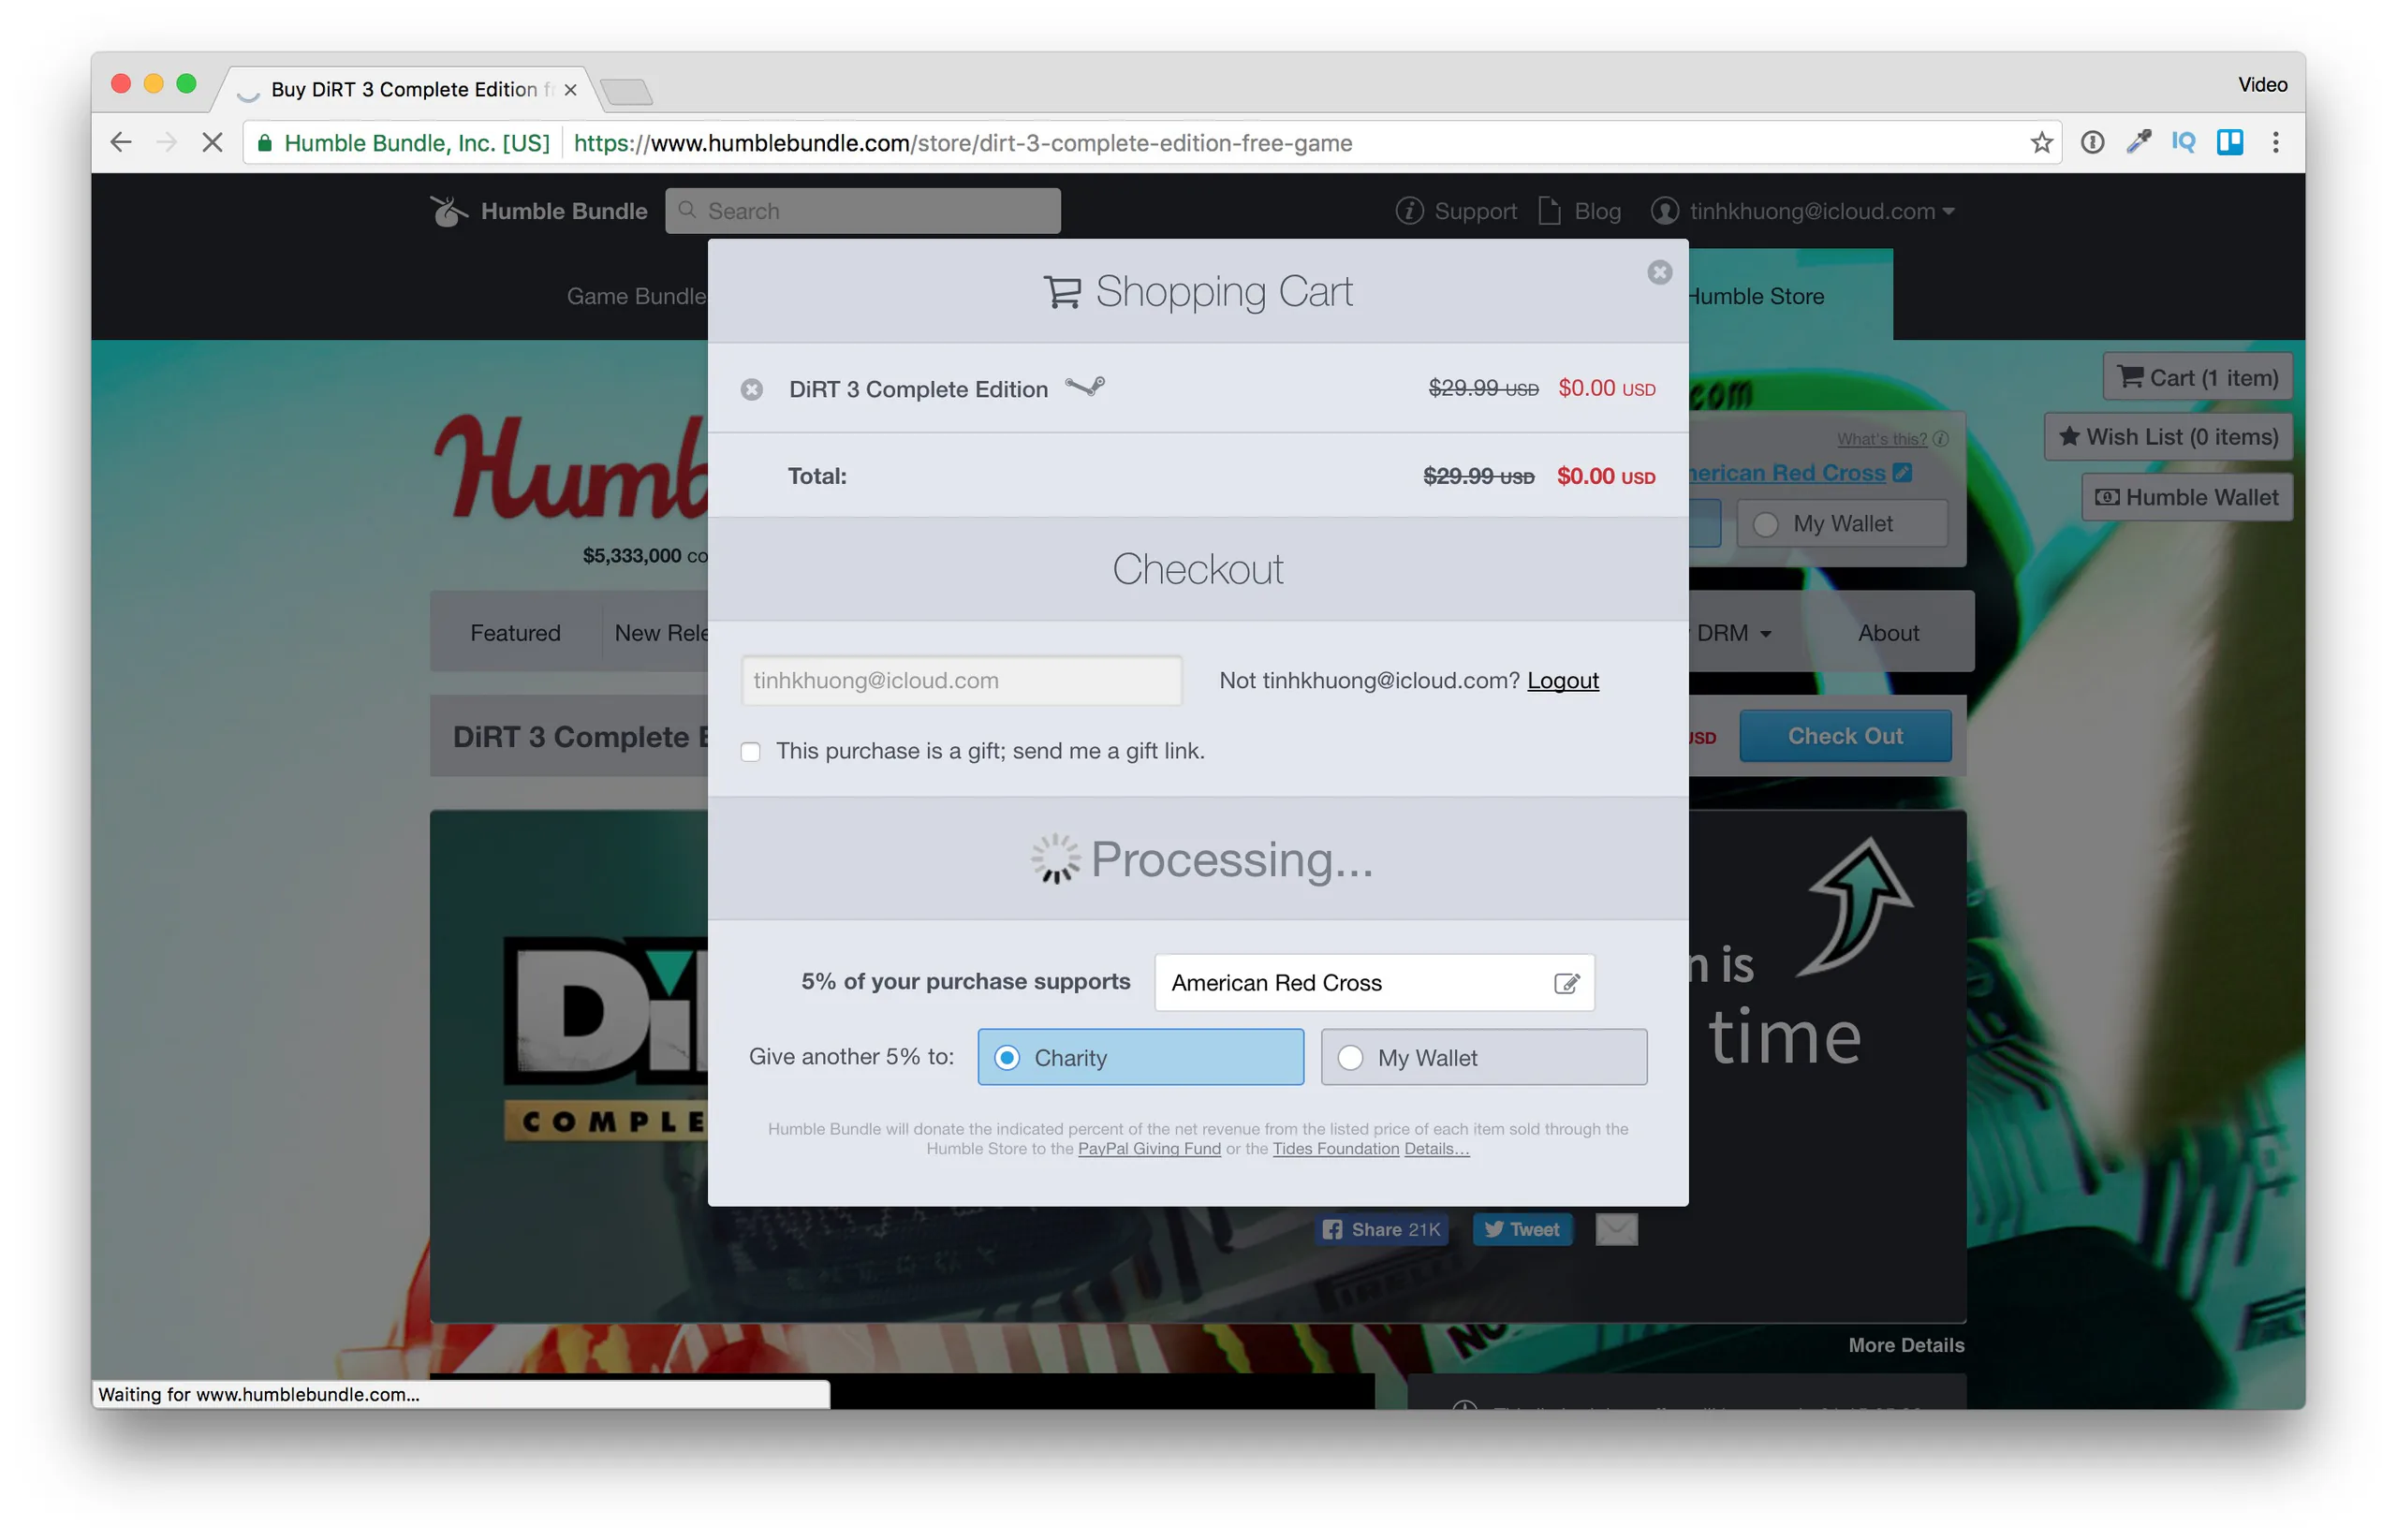Viewport: 2397px width, 1540px height.
Task: Click the Logout link
Action: coord(1562,681)
